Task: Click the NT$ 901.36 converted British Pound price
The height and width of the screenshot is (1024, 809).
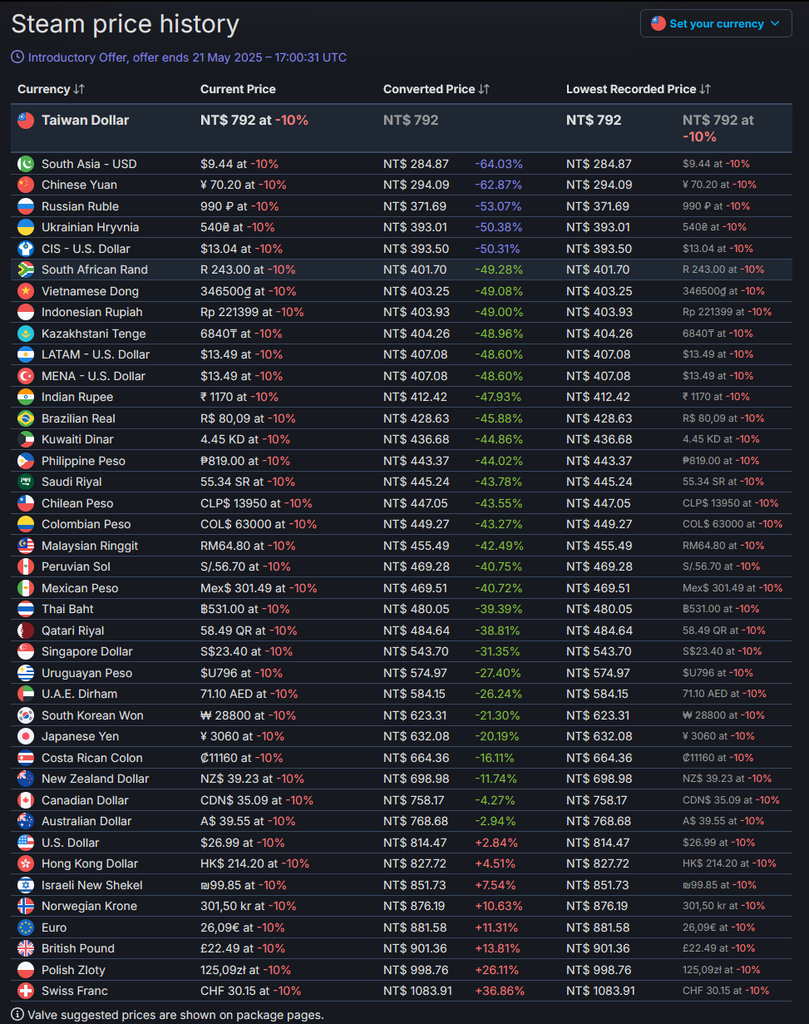Action: click(x=415, y=948)
